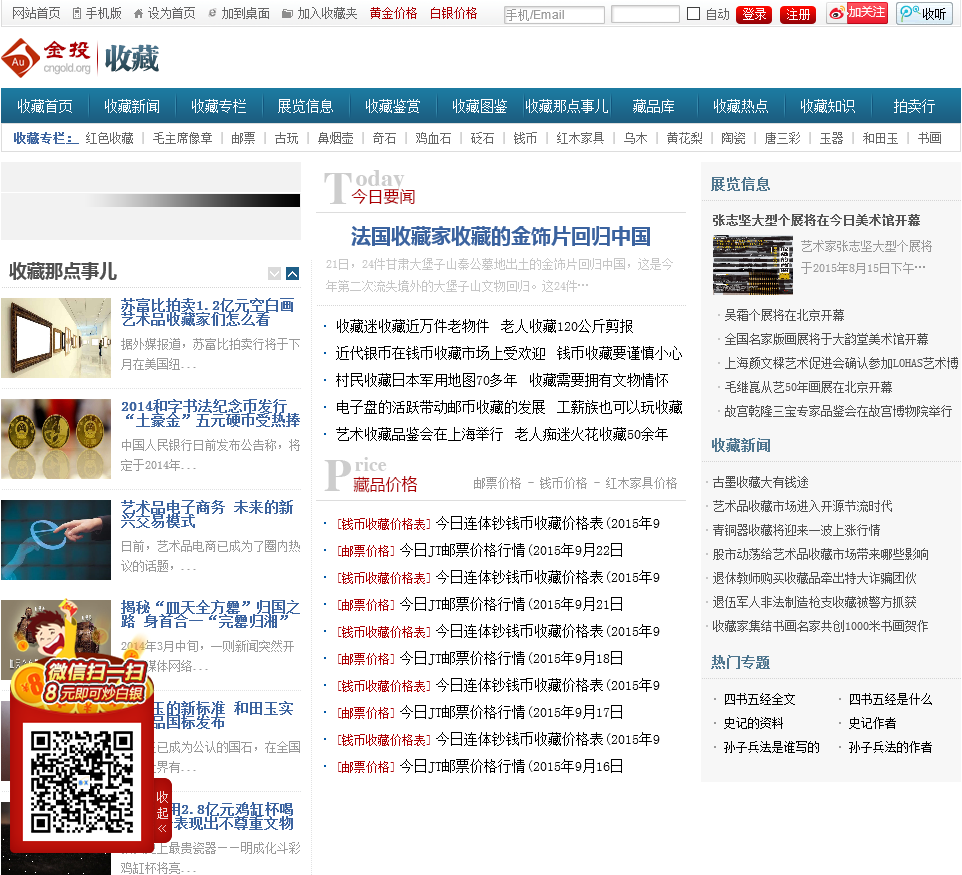Select 唐三彩 in sub-navigation

pos(783,138)
